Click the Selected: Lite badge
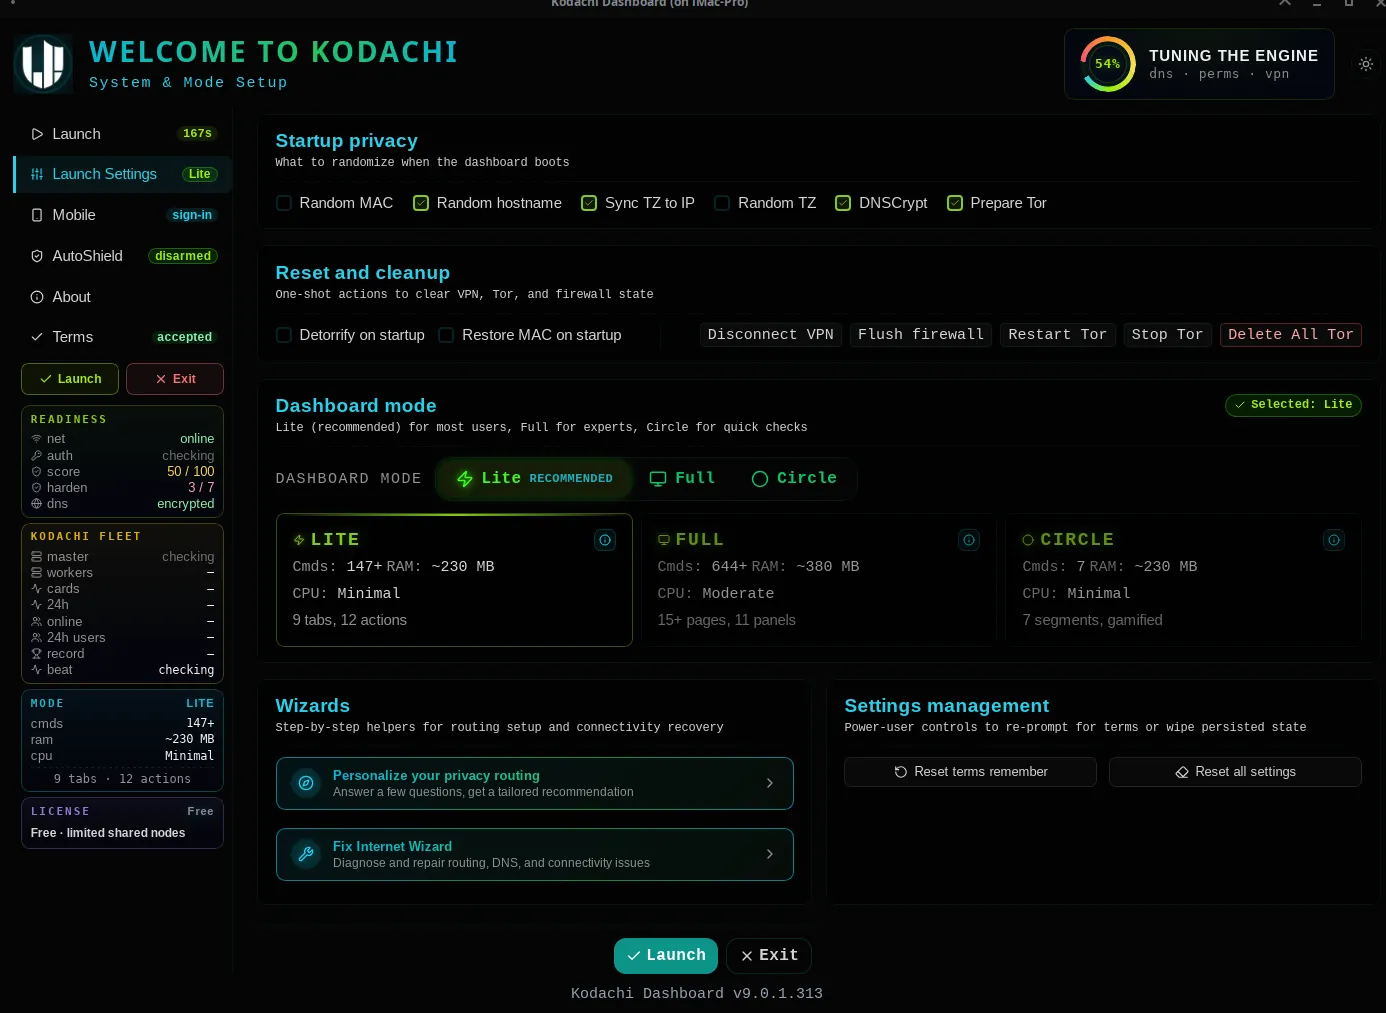The width and height of the screenshot is (1386, 1013). pyautogui.click(x=1293, y=405)
